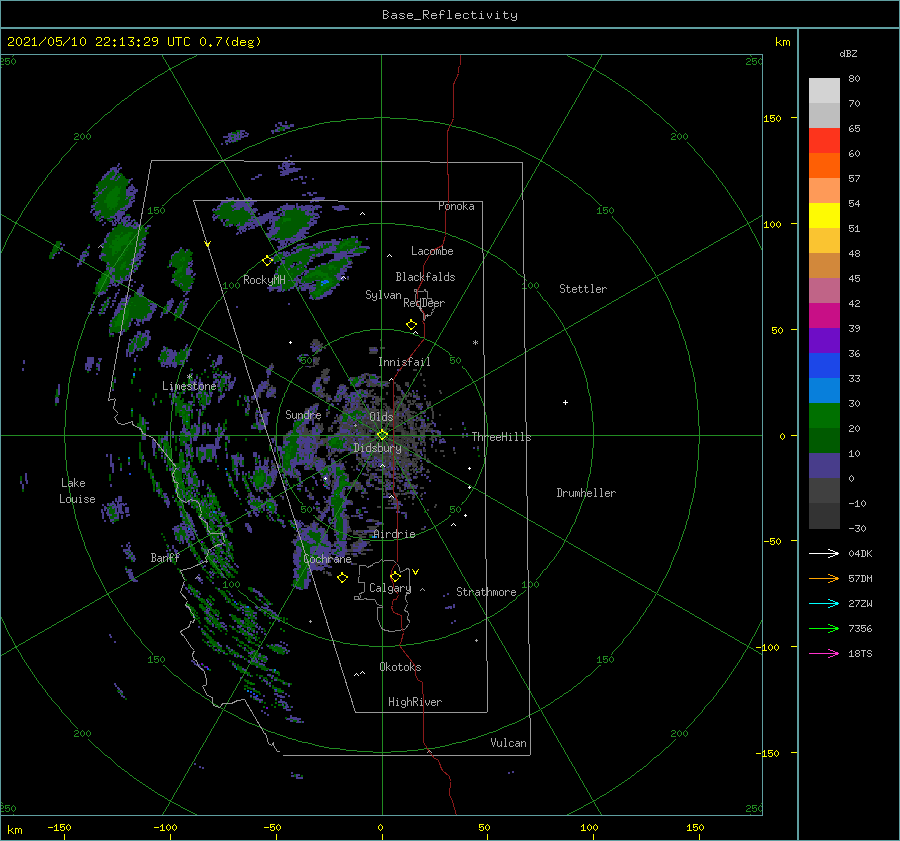This screenshot has width=900, height=841.
Task: Pick the purple 36-39 dBZ swatch
Action: click(x=824, y=341)
